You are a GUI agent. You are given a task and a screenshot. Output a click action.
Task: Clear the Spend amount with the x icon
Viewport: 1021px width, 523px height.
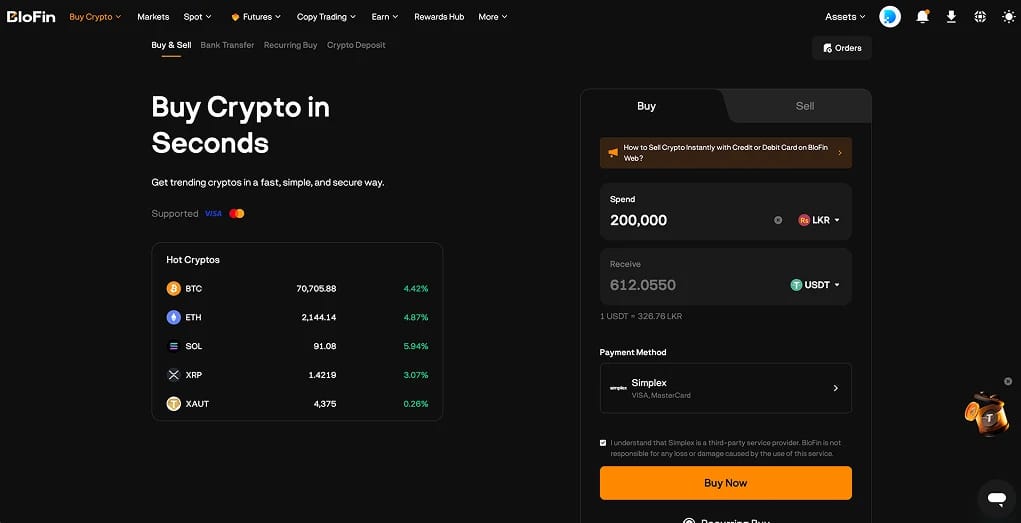point(777,220)
